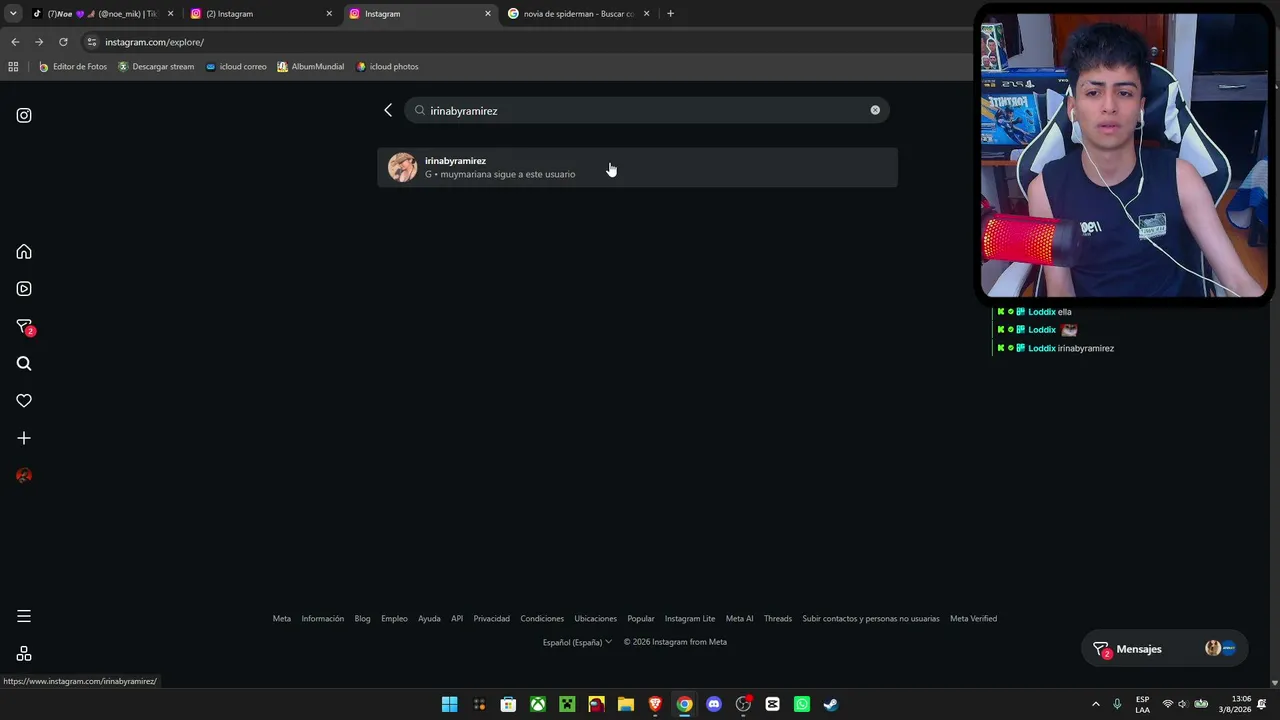
Task: Open the Información footer link
Action: click(x=323, y=618)
